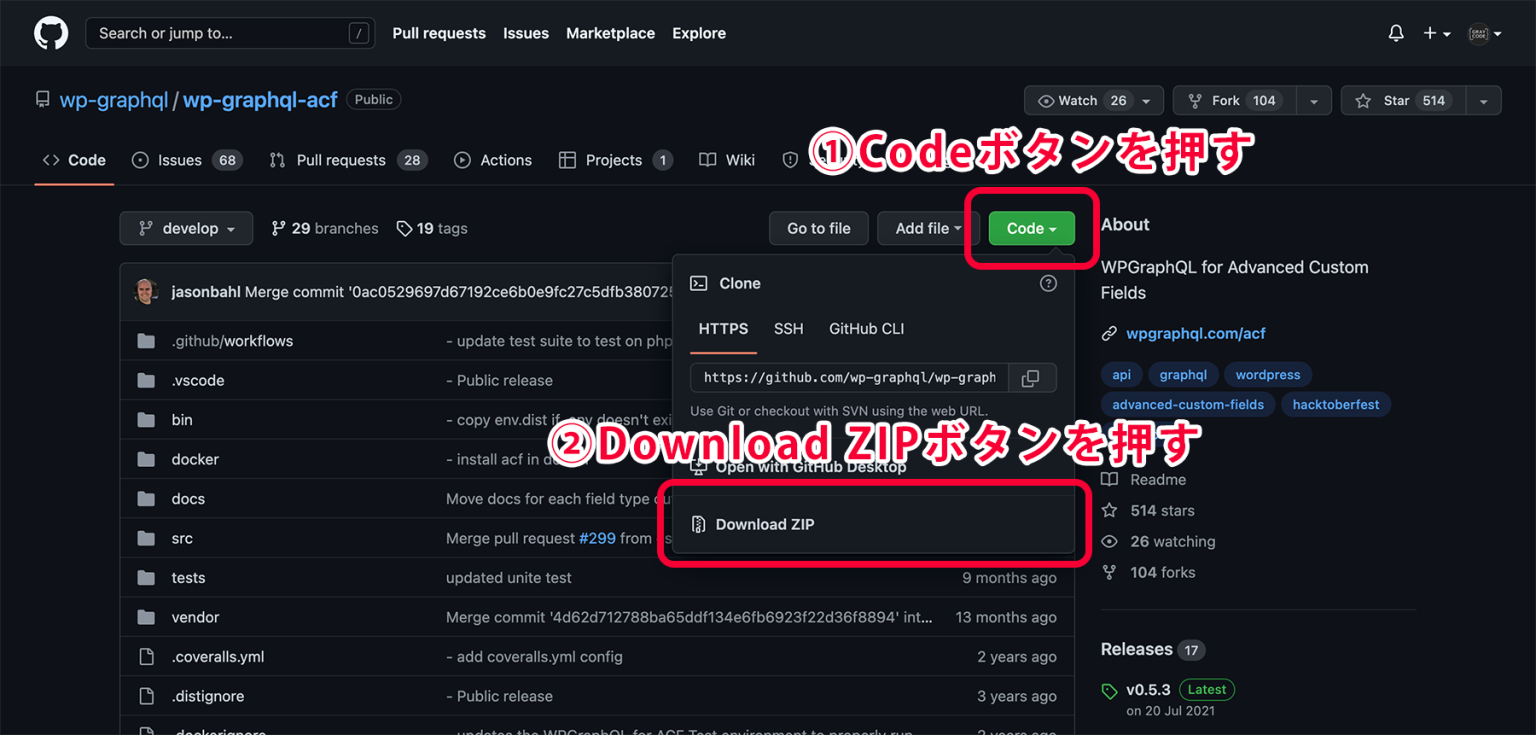The image size is (1536, 735).
Task: Switch to the Issues repository tab
Action: 187,160
